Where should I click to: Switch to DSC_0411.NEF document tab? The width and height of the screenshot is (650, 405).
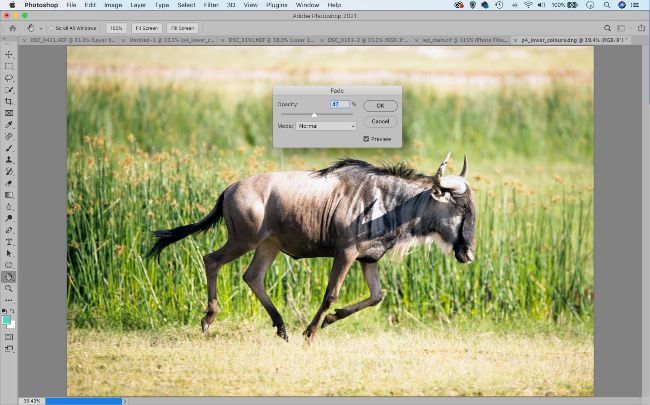click(72, 40)
